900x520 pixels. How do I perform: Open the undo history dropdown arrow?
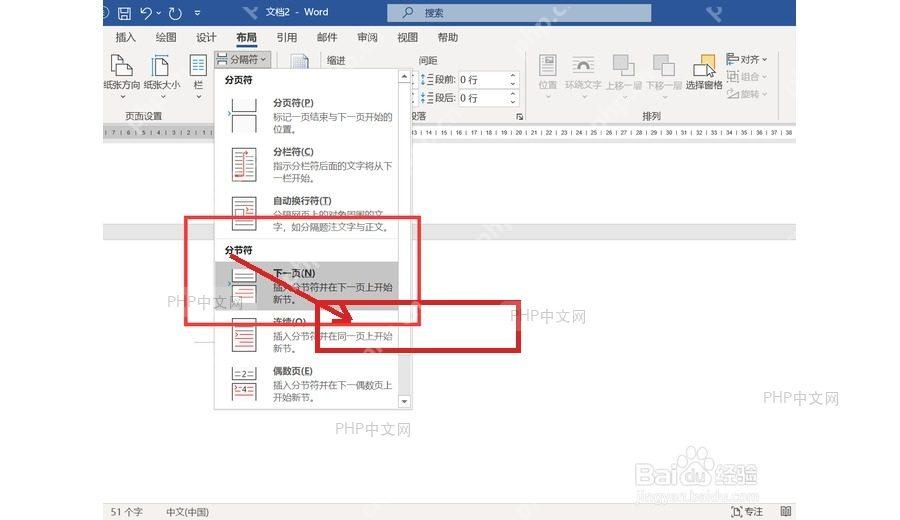(158, 13)
